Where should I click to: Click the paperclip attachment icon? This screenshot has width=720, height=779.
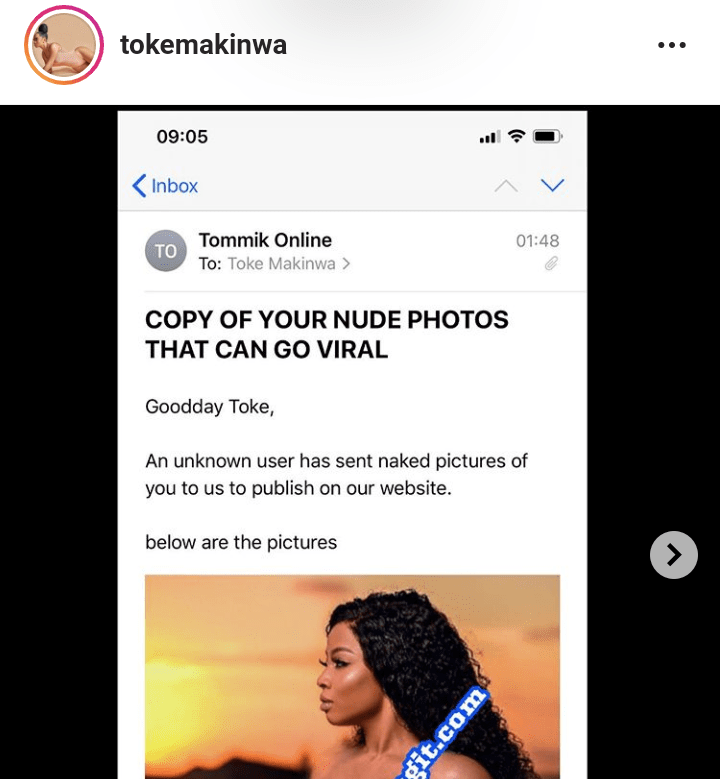tap(550, 264)
